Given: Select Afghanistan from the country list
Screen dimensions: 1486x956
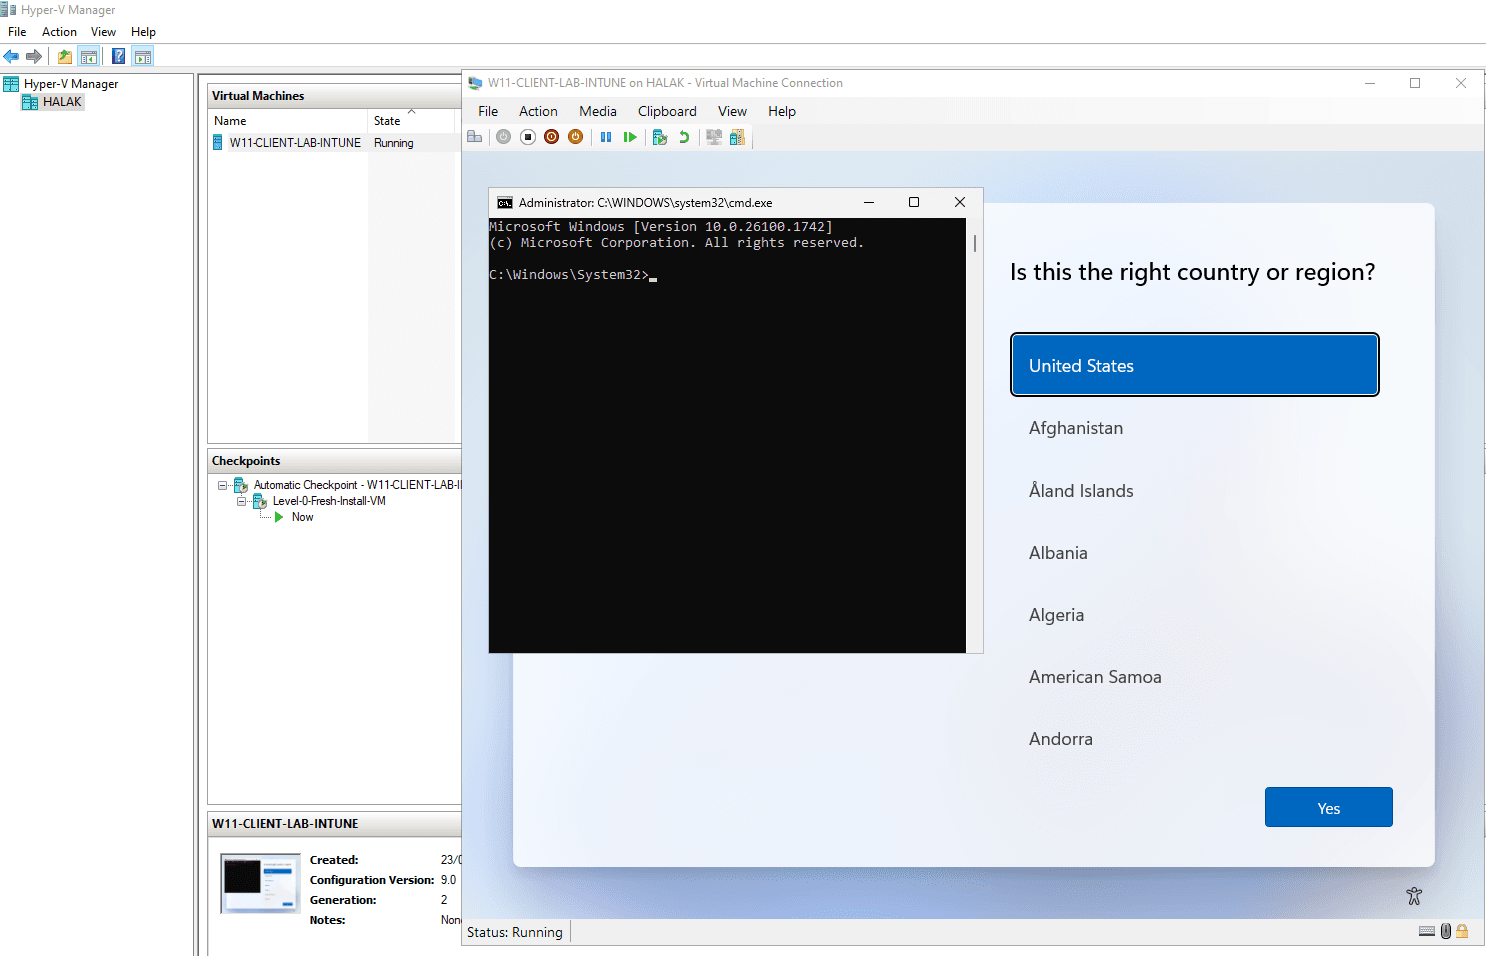Looking at the screenshot, I should click(1076, 428).
